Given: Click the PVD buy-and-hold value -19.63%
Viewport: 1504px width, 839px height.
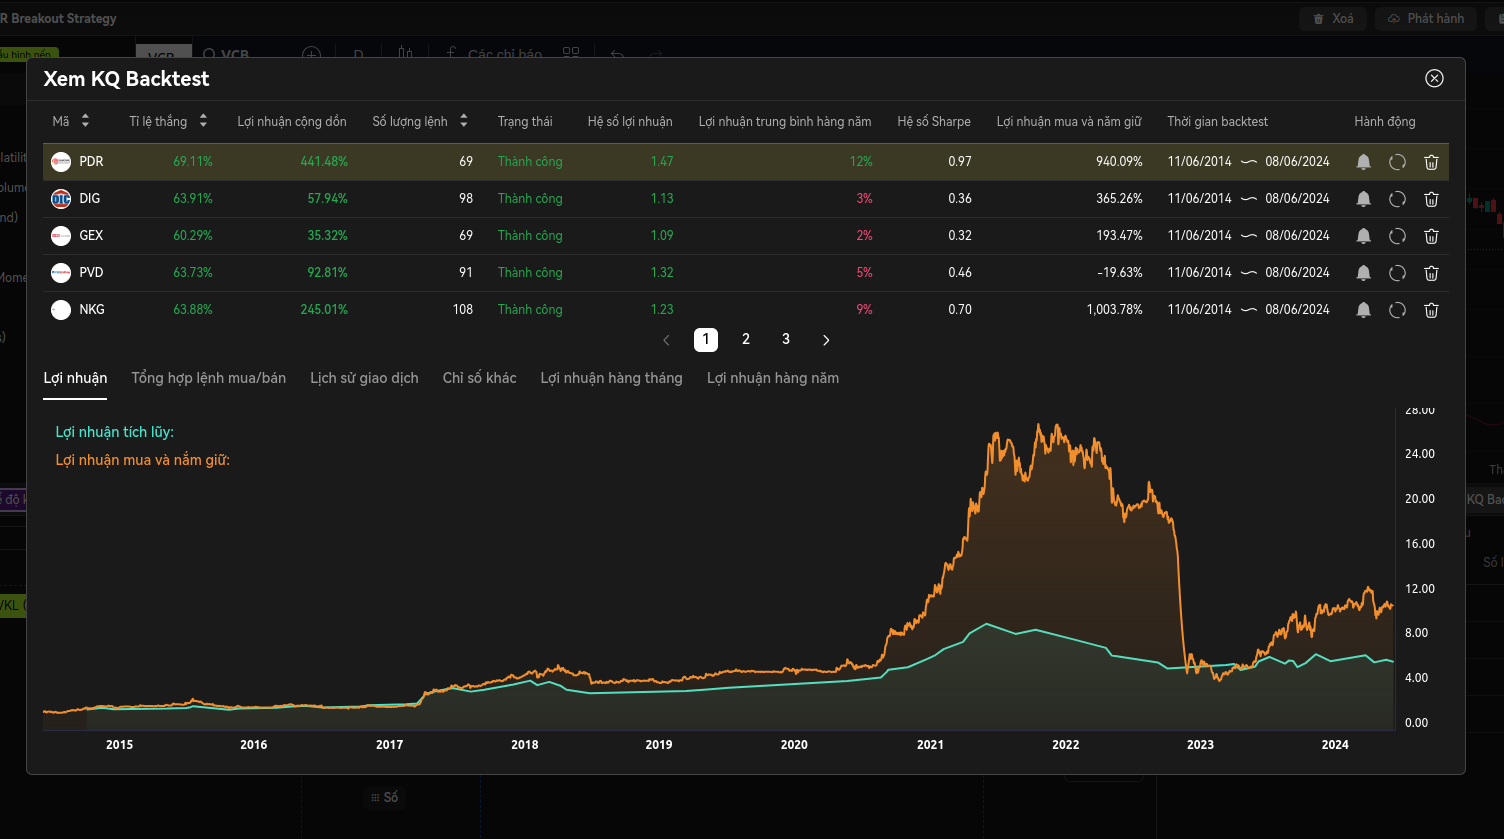Looking at the screenshot, I should tap(1120, 272).
